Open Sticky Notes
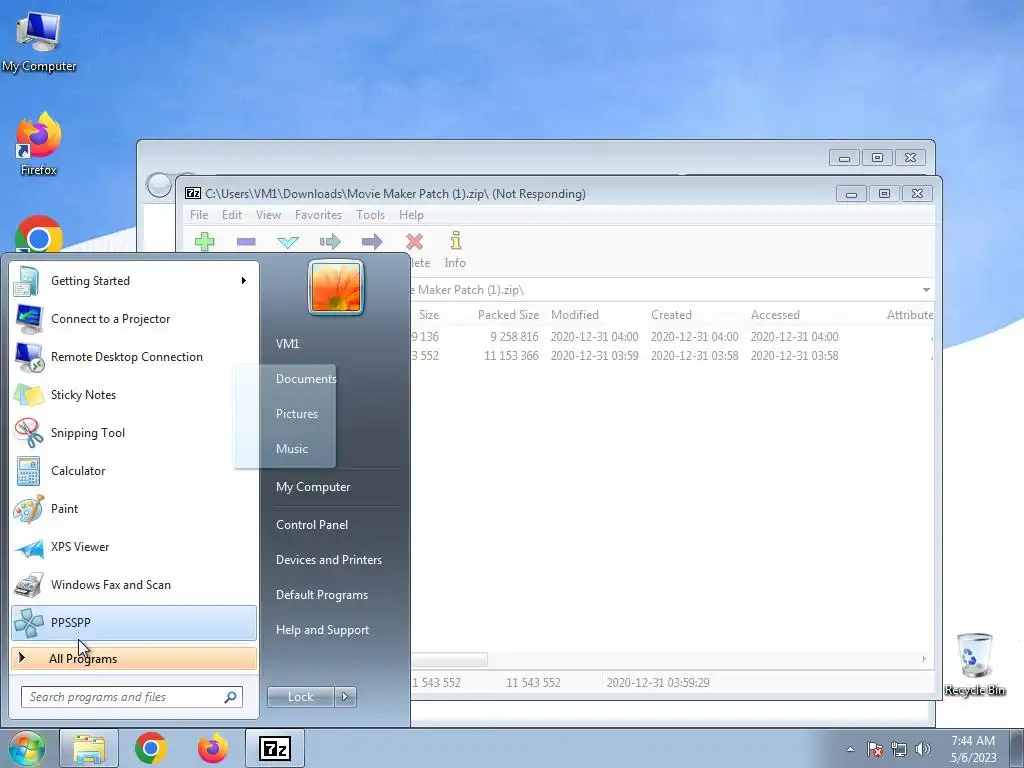Screen dimensions: 1024x768 click(134, 394)
